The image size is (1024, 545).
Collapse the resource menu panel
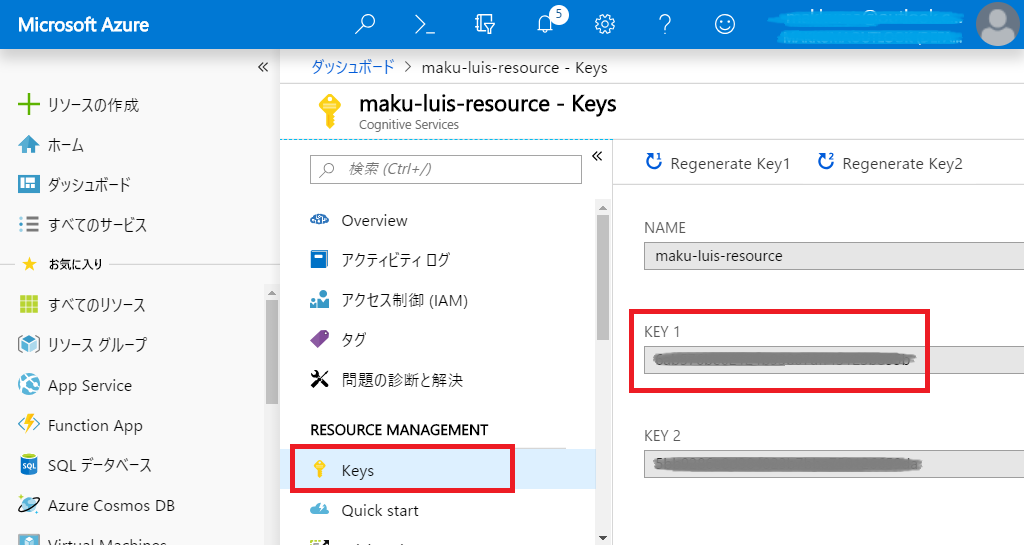click(597, 156)
